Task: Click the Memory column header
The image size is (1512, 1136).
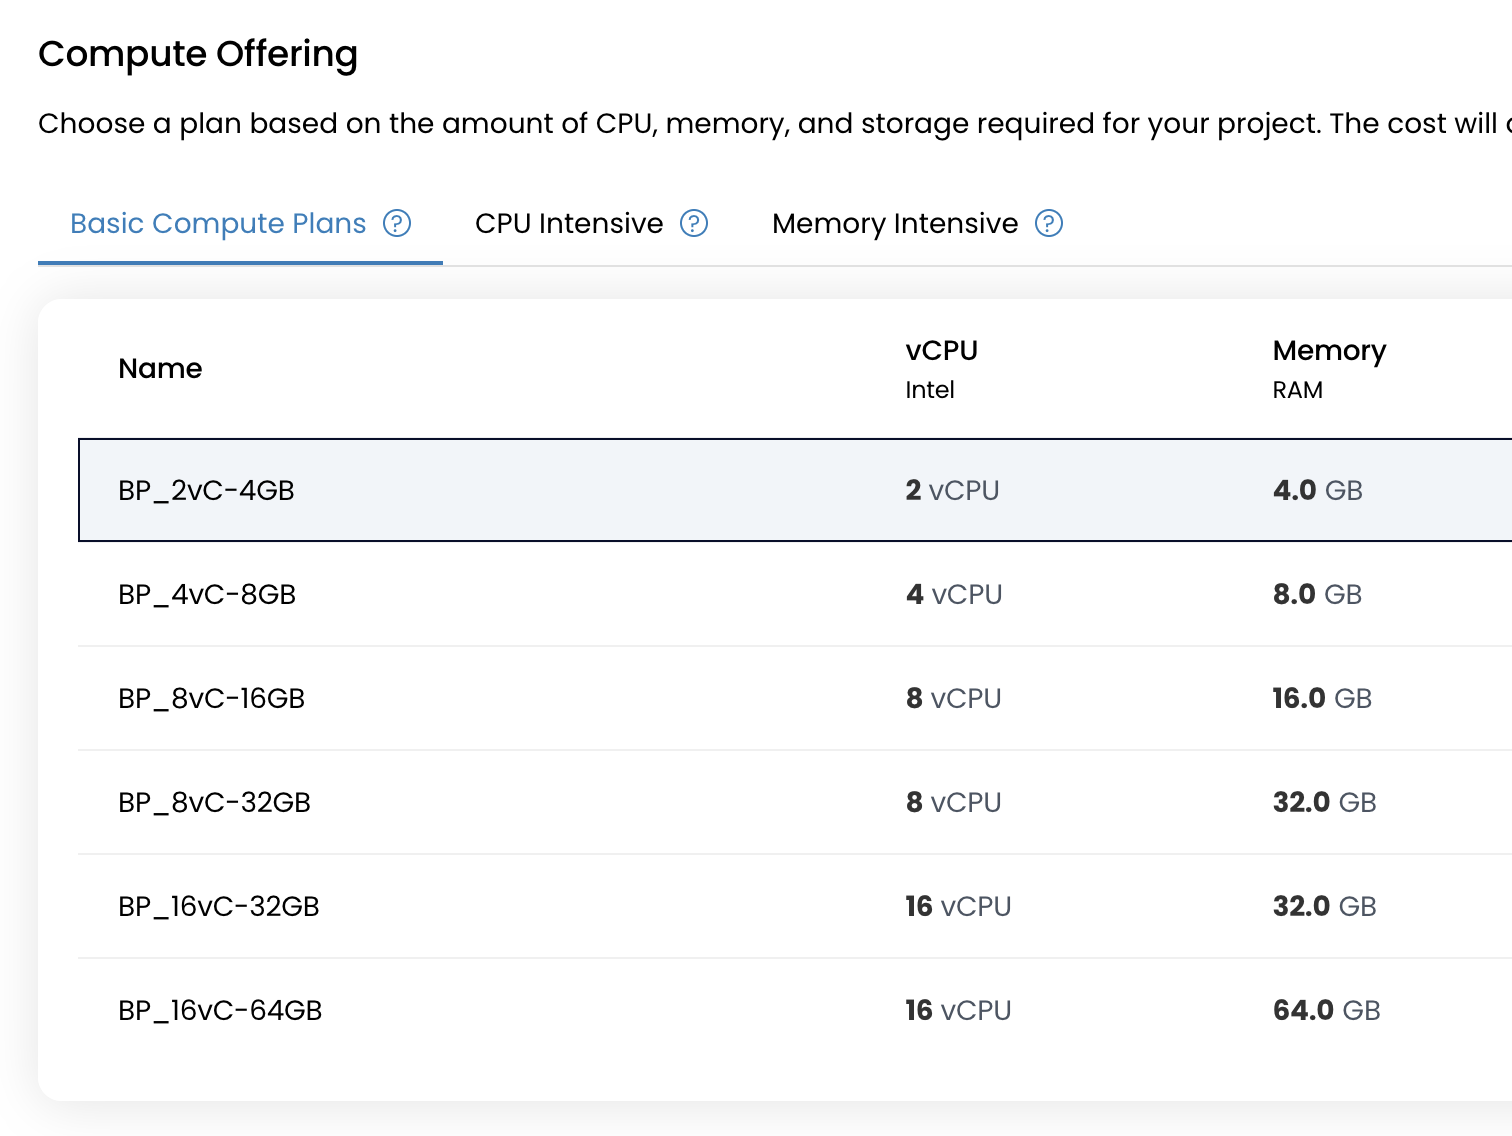Action: coord(1329,351)
